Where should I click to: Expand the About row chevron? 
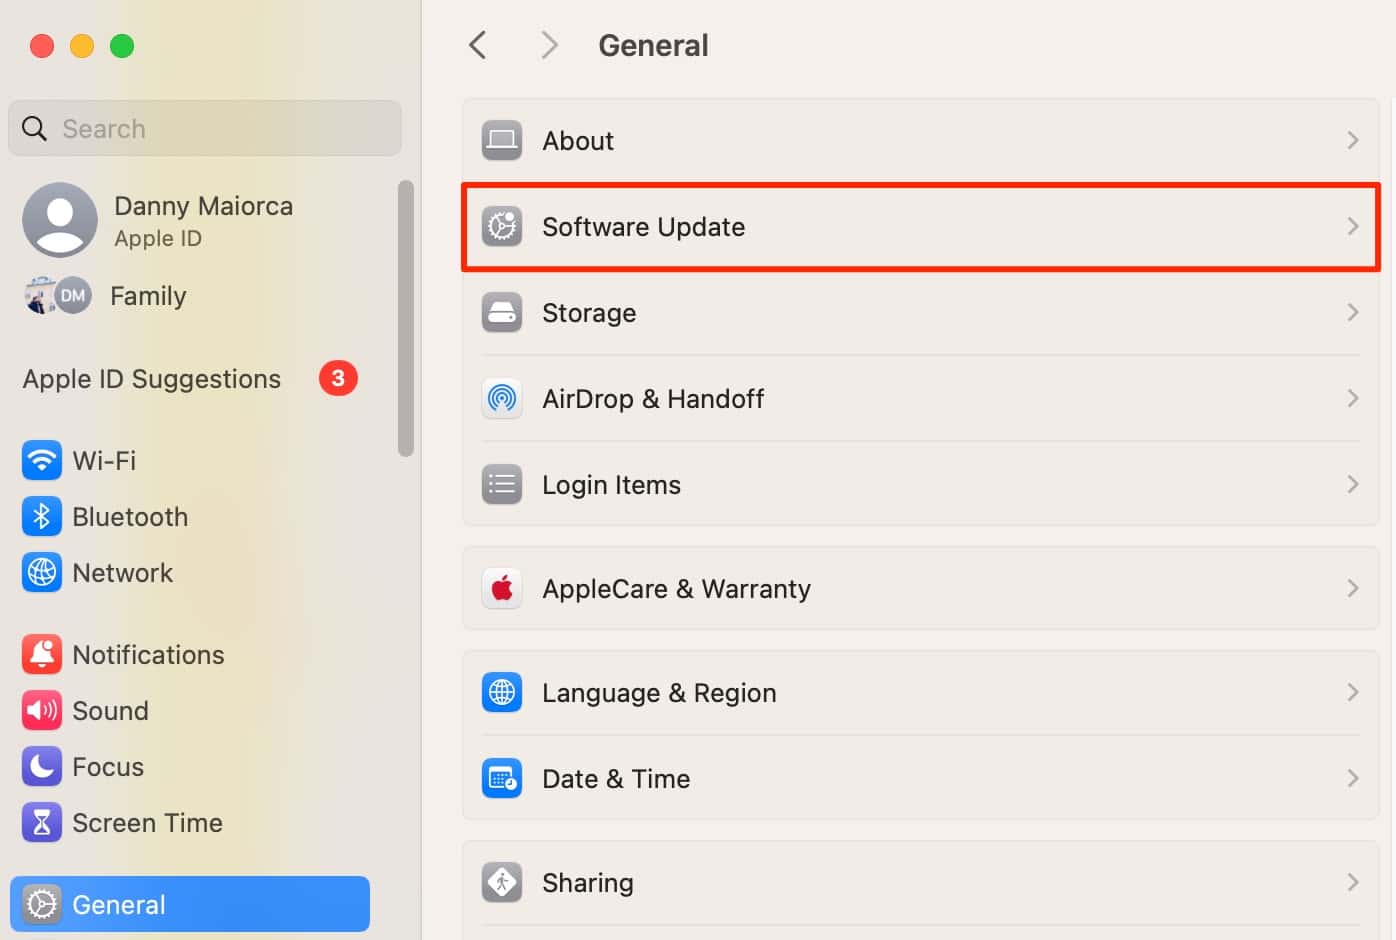pyautogui.click(x=1352, y=141)
